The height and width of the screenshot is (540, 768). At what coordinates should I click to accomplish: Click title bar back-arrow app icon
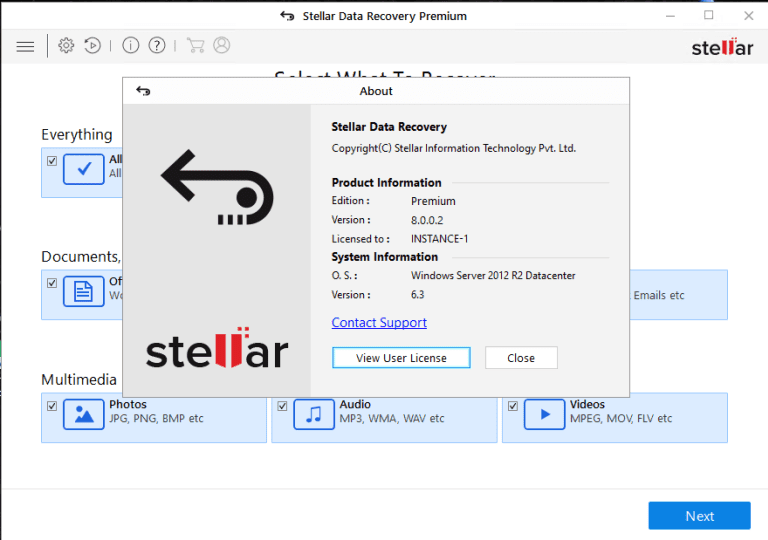[287, 16]
